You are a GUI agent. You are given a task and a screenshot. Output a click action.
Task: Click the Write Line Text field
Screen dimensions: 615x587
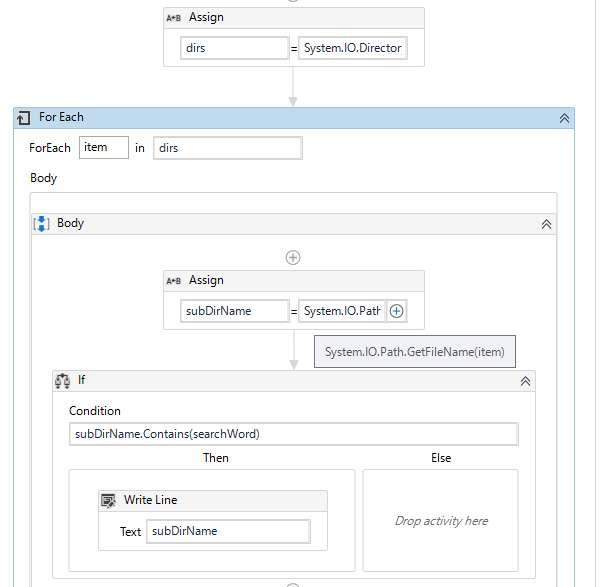pyautogui.click(x=228, y=531)
